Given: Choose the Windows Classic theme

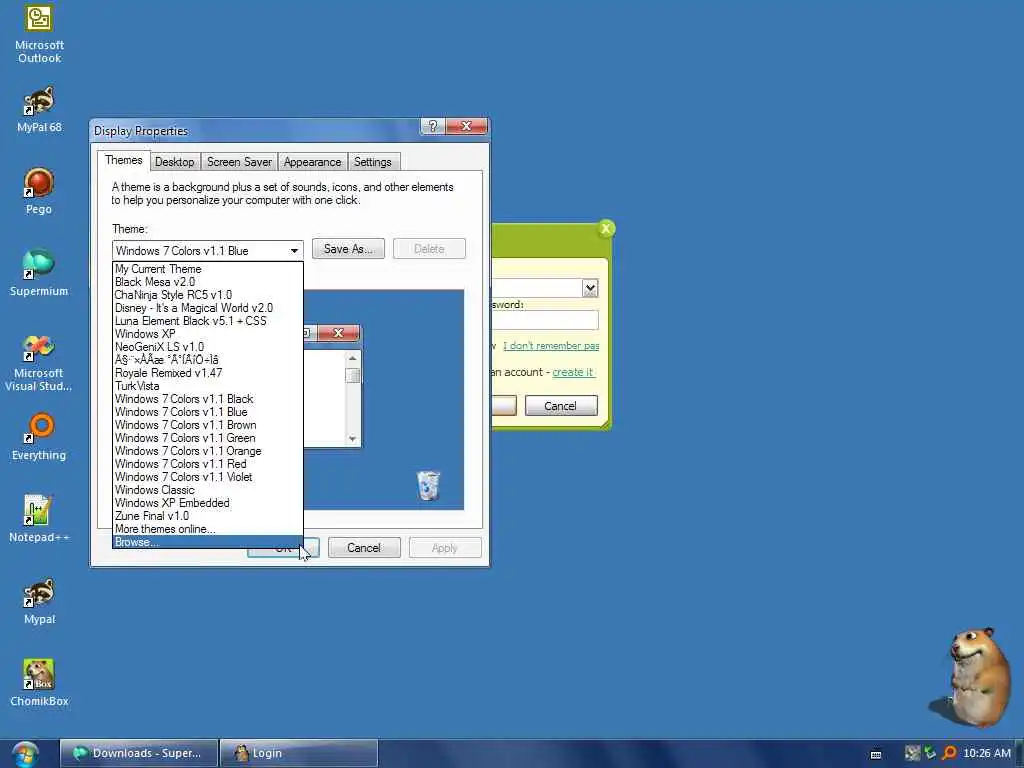Looking at the screenshot, I should pyautogui.click(x=208, y=490).
